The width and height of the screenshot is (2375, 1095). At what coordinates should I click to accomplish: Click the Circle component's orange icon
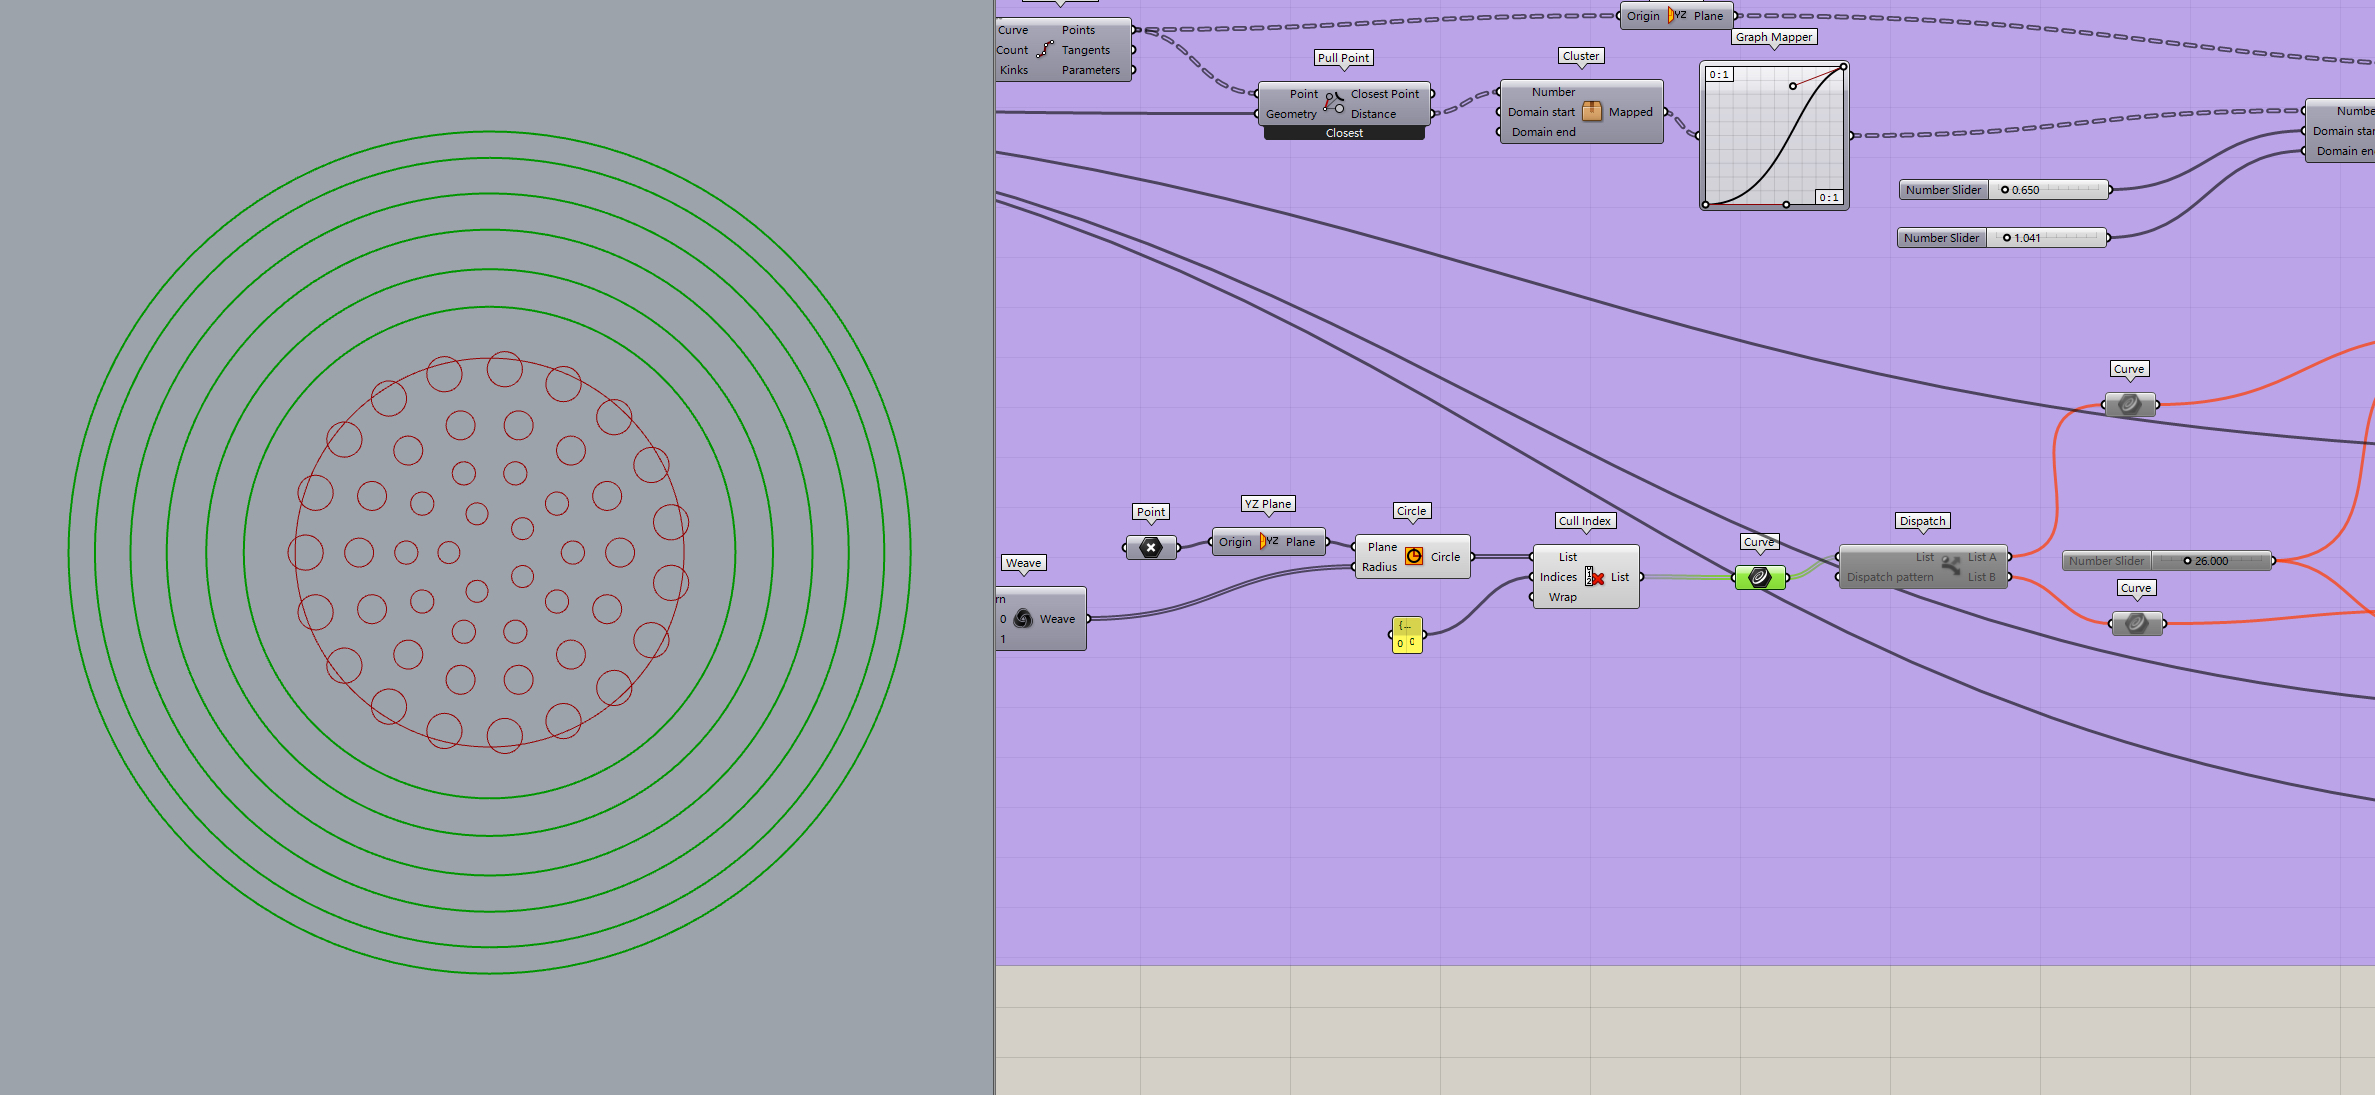(x=1413, y=557)
